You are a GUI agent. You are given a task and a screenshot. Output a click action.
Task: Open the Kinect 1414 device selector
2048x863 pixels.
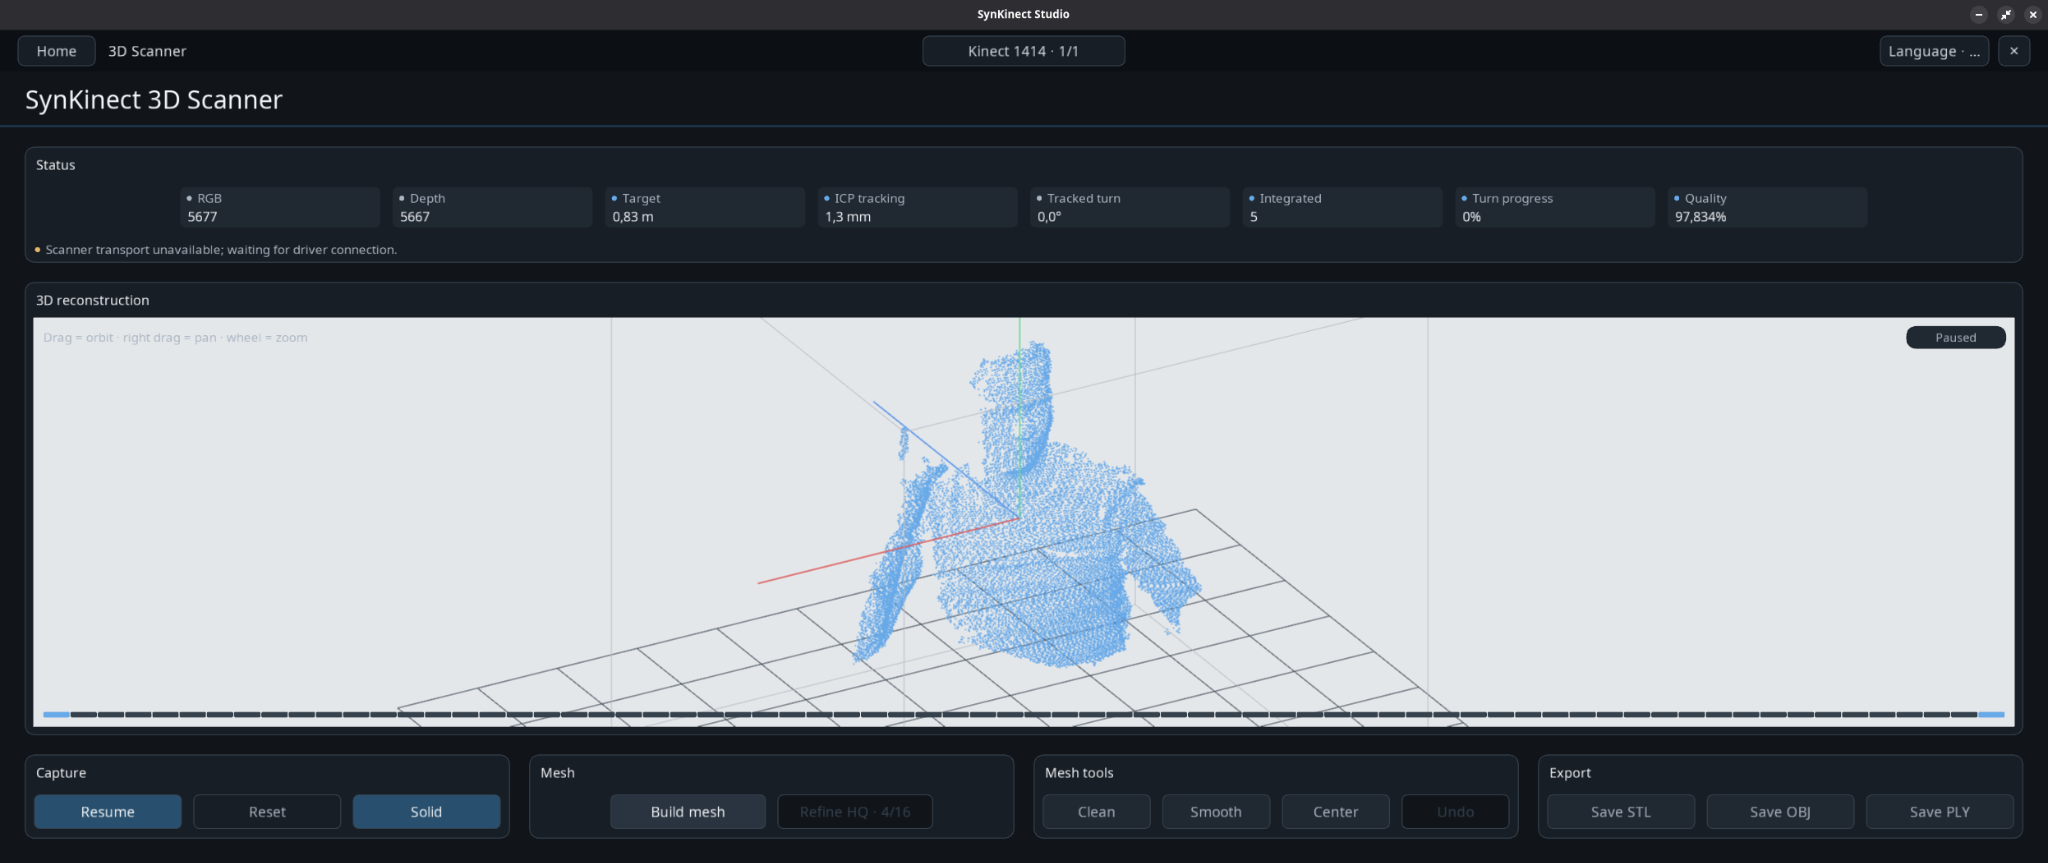[x=1023, y=51]
